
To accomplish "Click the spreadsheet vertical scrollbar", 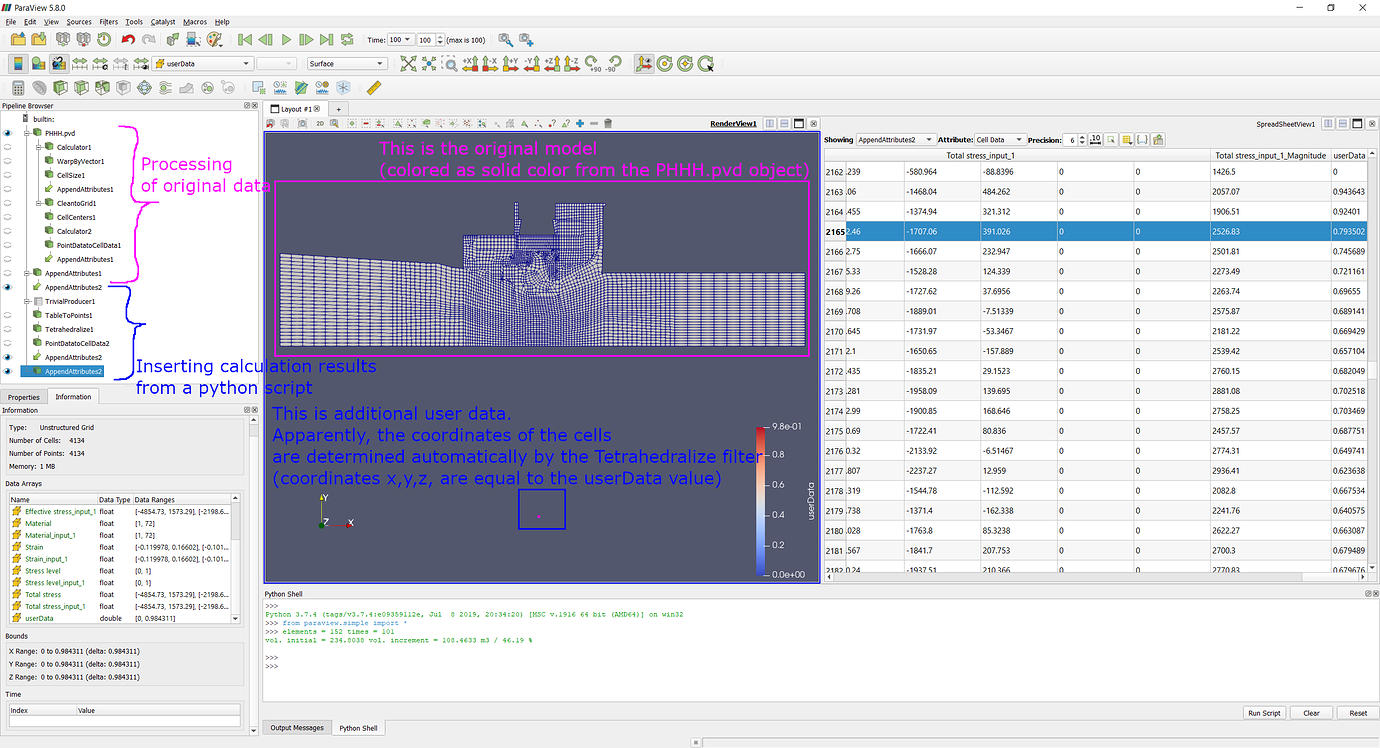I will pos(1374,365).
